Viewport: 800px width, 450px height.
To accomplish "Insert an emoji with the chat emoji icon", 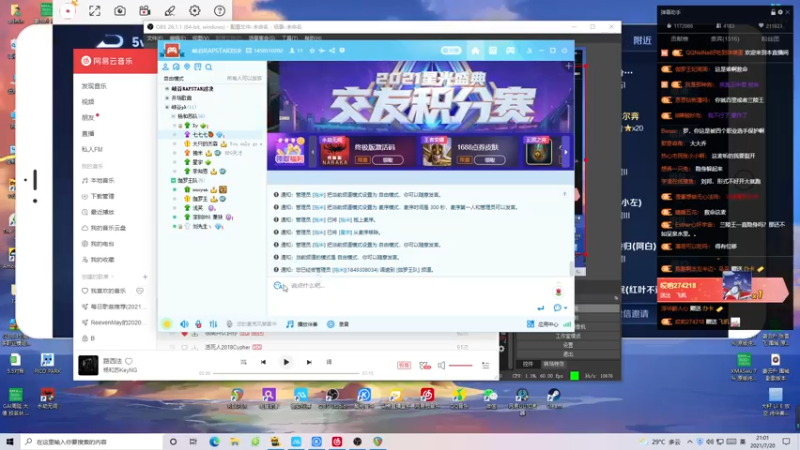I will 279,286.
